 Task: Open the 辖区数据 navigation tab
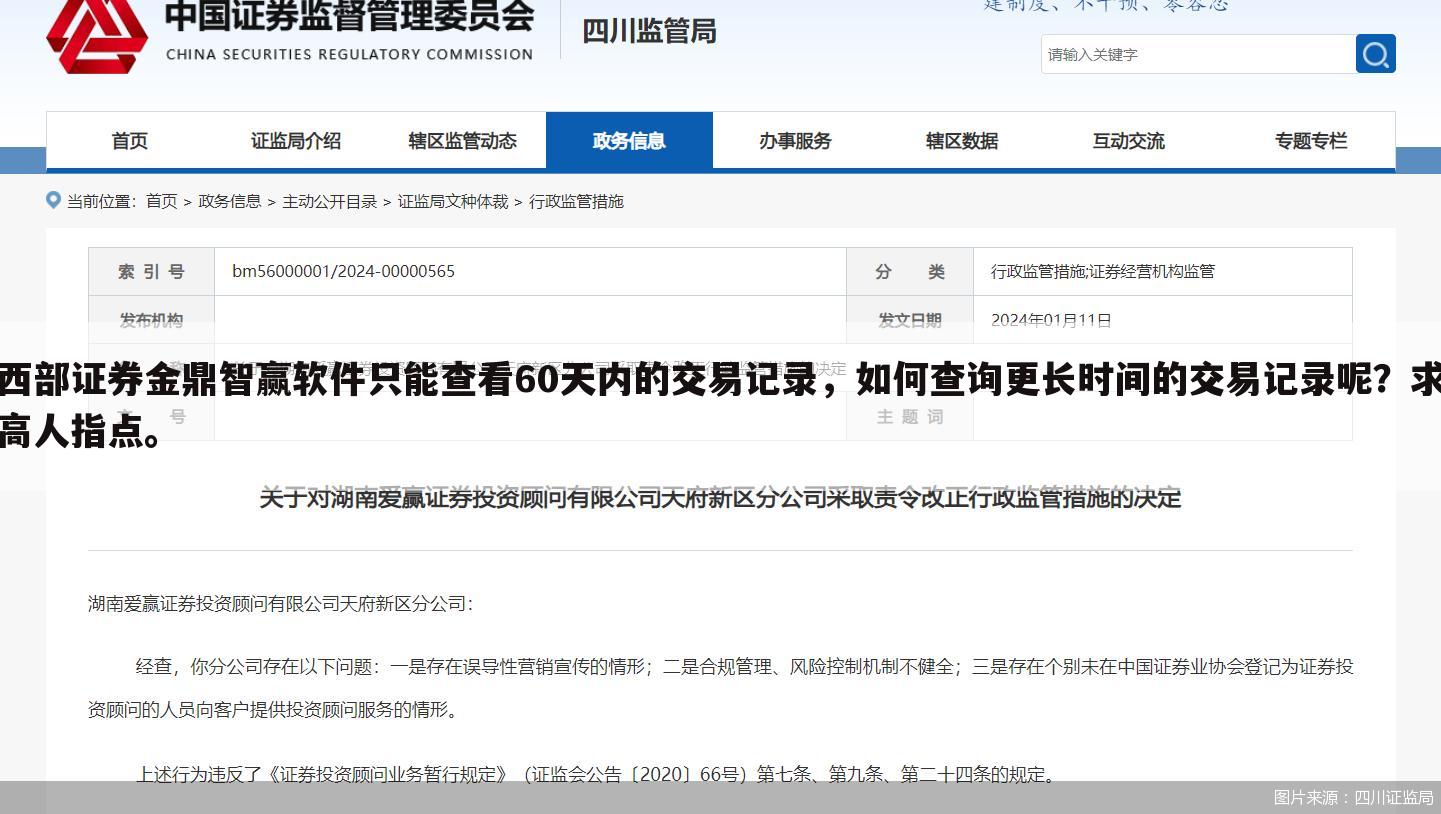pos(962,141)
